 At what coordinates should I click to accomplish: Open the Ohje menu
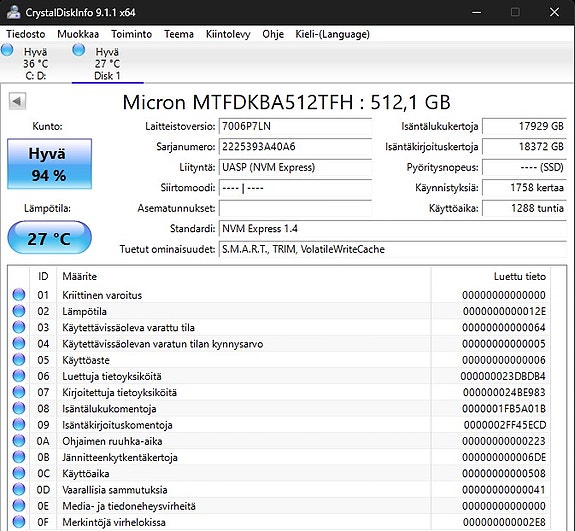(x=273, y=34)
